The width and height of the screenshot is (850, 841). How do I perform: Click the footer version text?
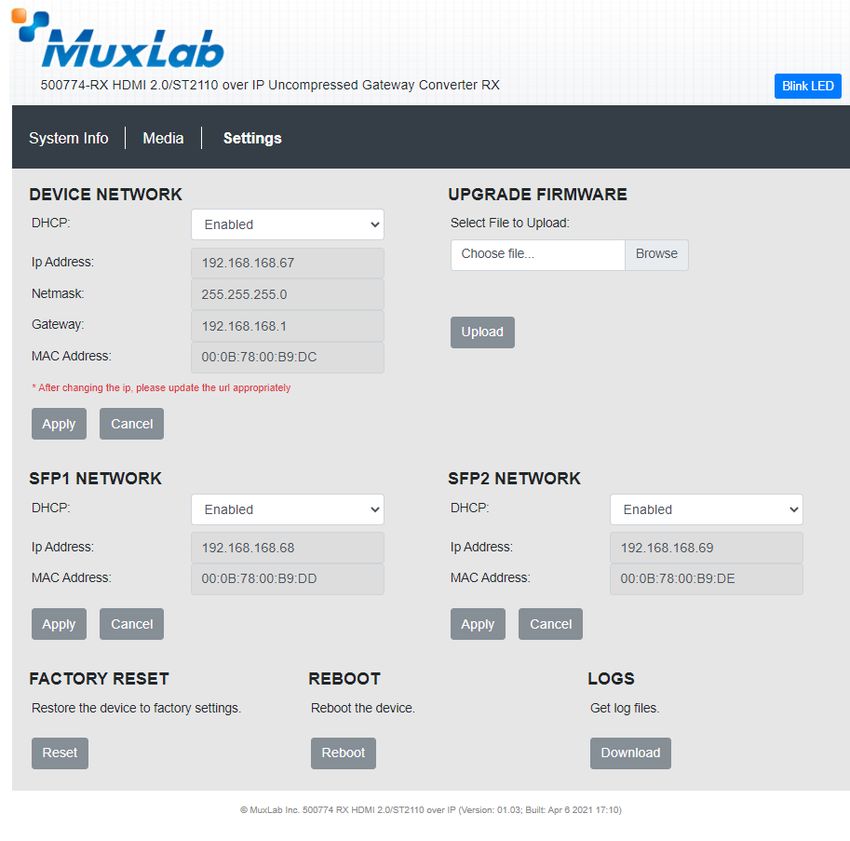pos(431,810)
